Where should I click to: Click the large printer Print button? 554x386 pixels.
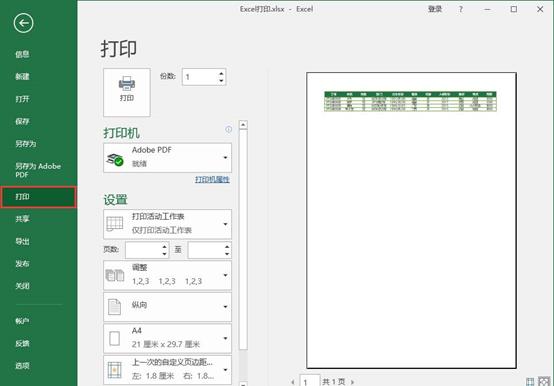[127, 93]
